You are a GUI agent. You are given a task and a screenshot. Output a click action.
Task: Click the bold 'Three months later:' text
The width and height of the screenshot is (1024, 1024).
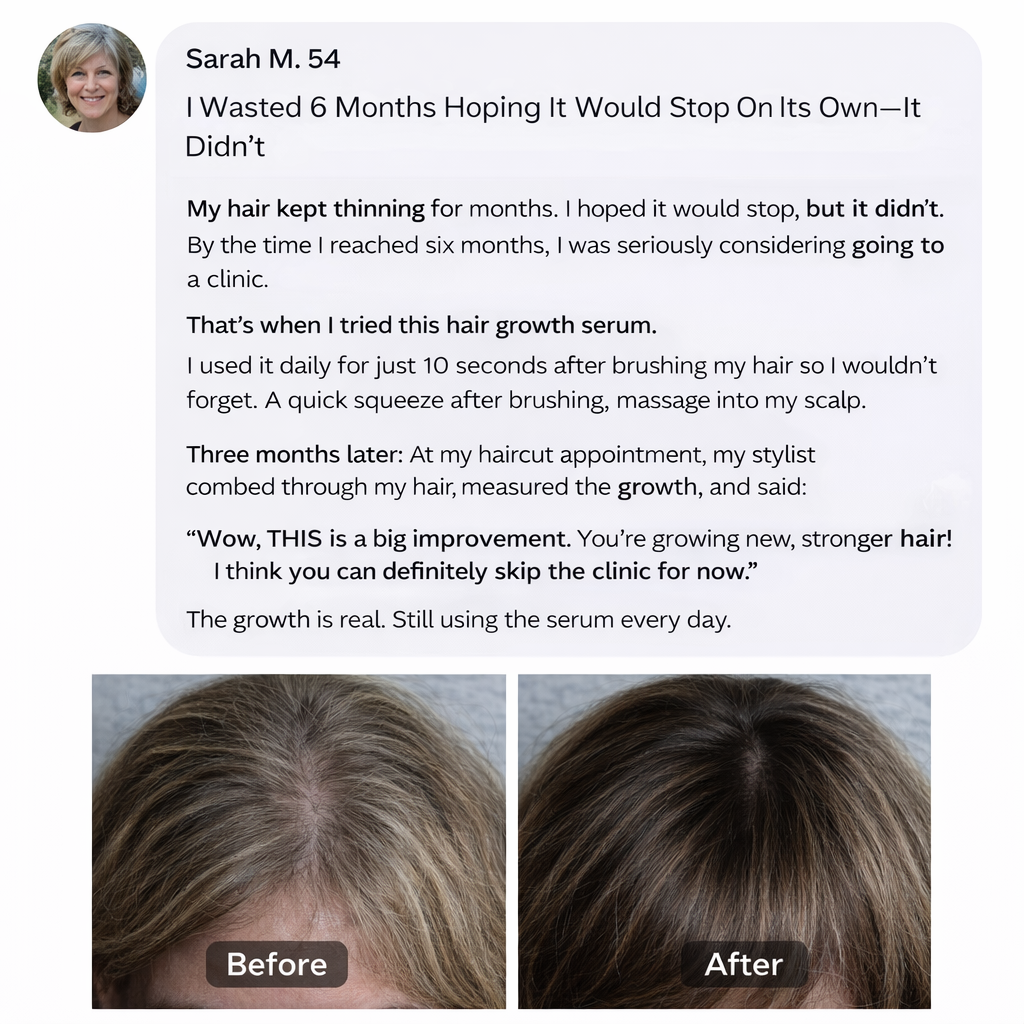tap(295, 455)
